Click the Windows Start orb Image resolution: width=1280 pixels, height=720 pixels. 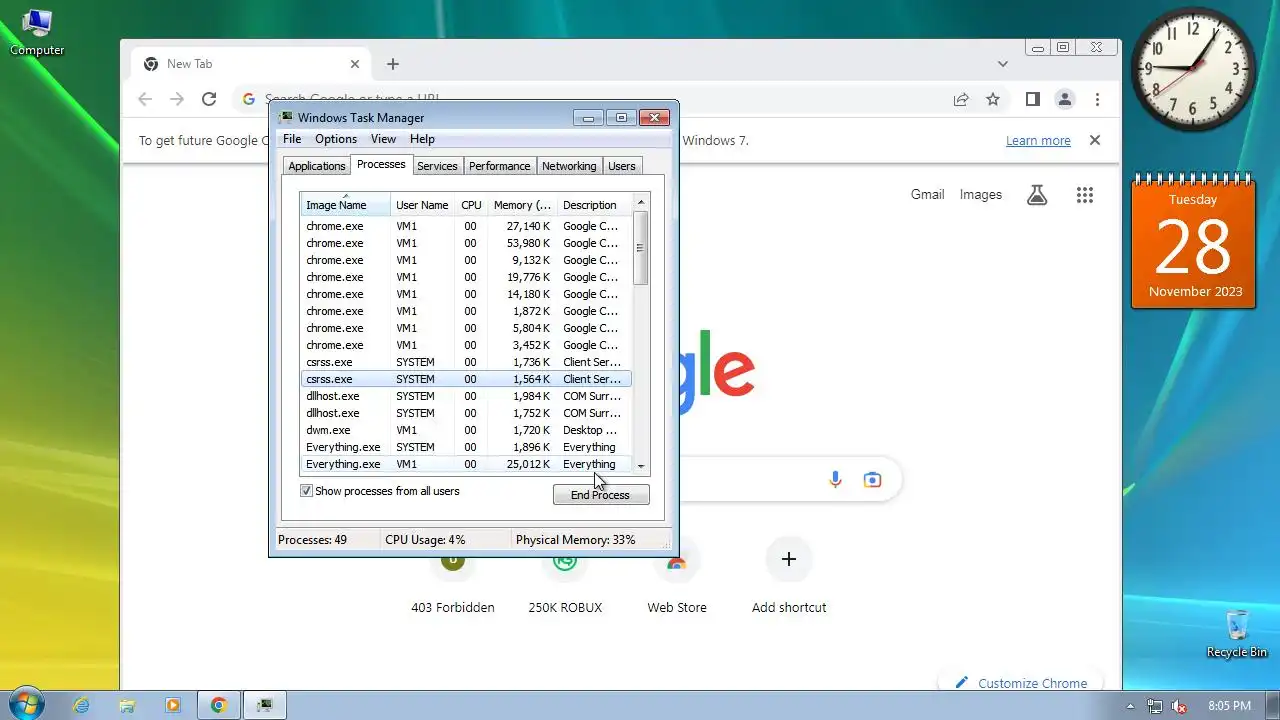(x=25, y=704)
